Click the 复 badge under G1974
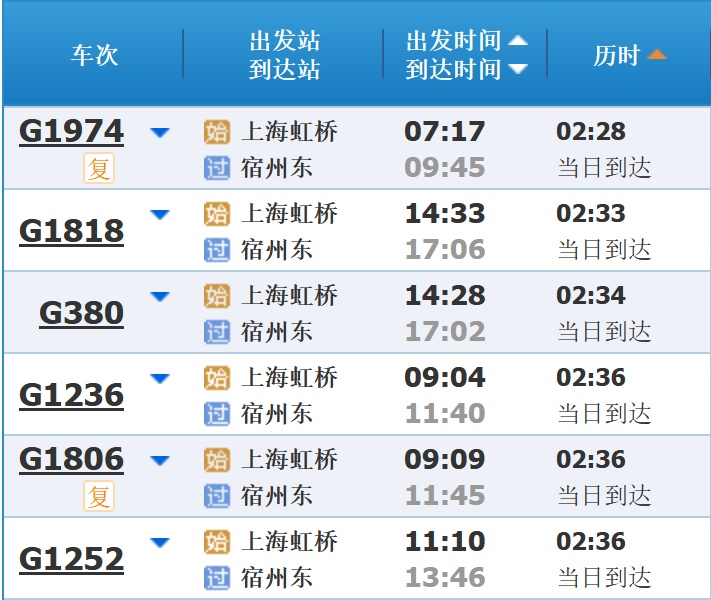Viewport: 711px width, 600px height. coord(99,168)
